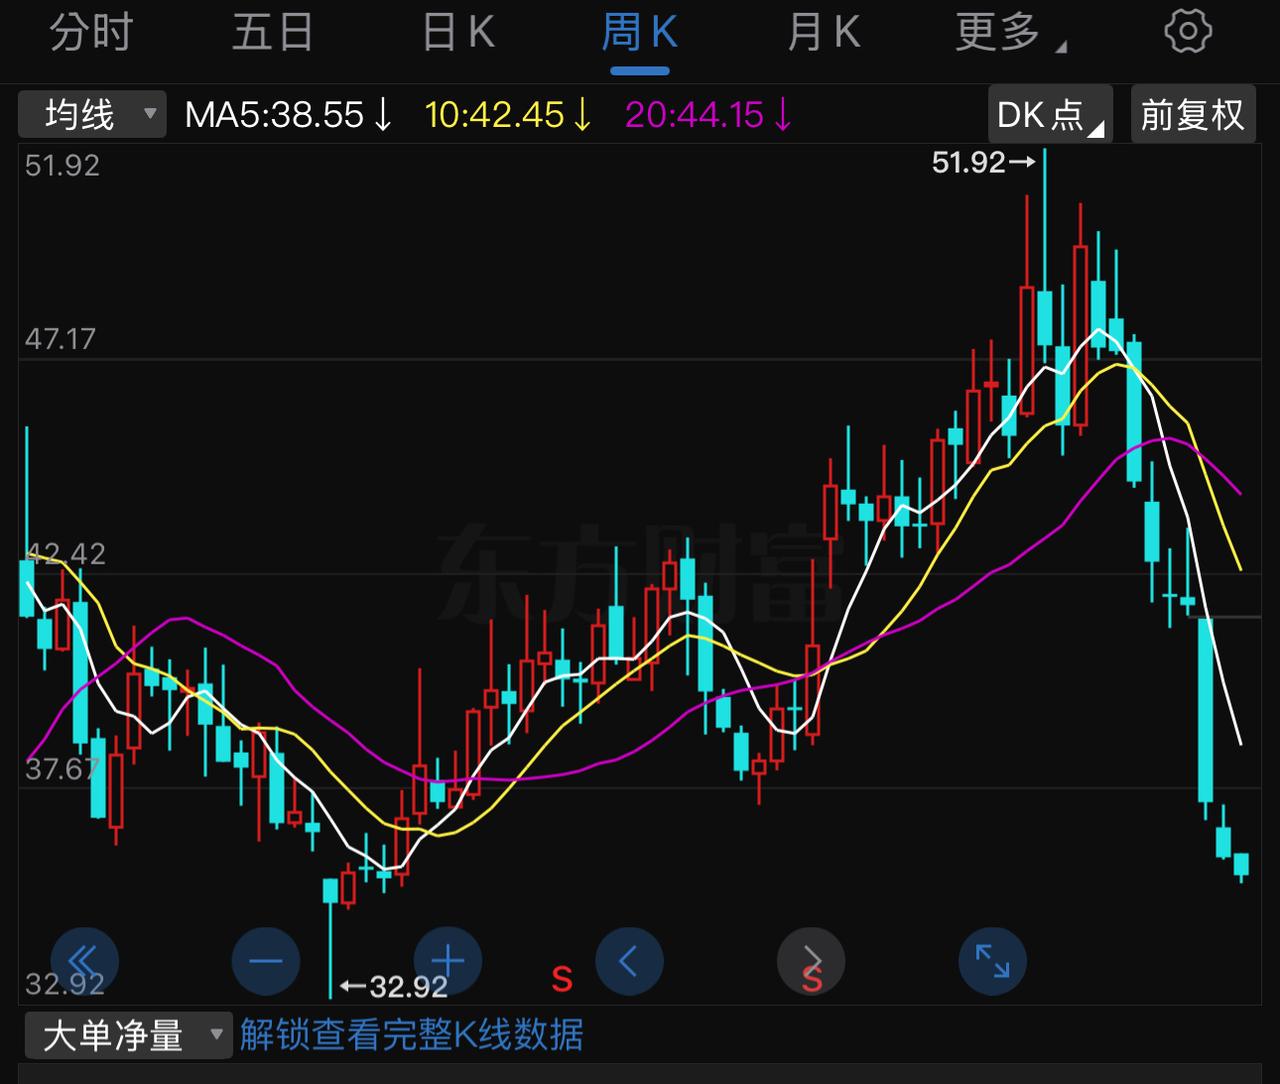Zoom out chart with minus button
The width and height of the screenshot is (1280, 1084).
click(266, 962)
